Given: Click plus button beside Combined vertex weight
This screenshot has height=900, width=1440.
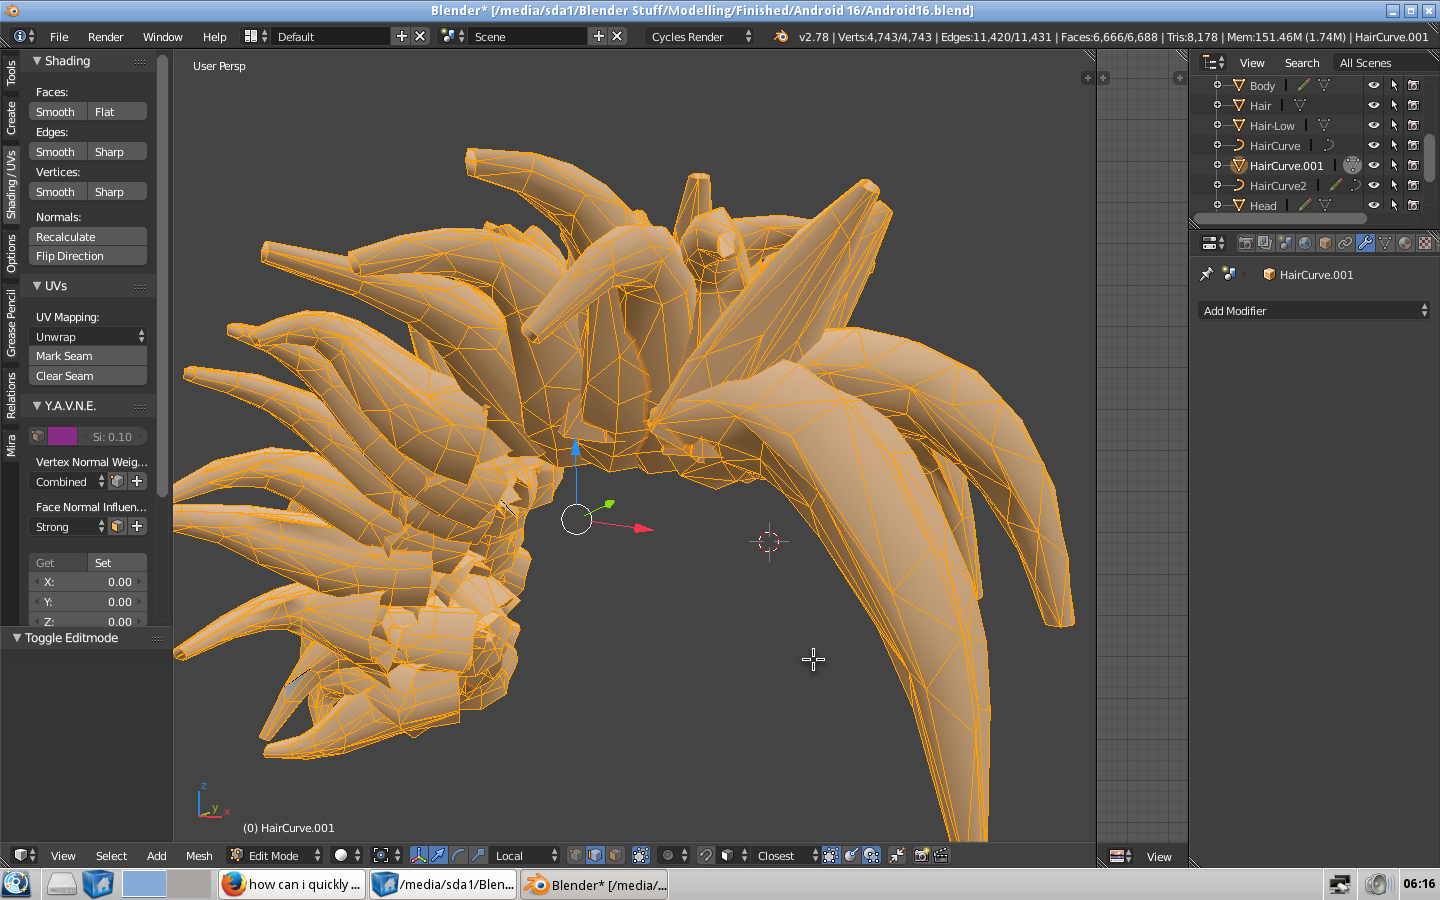Looking at the screenshot, I should 137,481.
